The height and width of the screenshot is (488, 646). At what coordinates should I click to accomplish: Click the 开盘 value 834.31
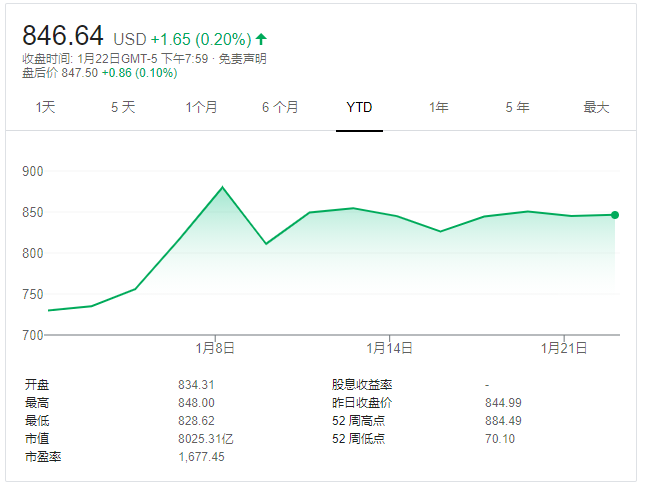(196, 384)
